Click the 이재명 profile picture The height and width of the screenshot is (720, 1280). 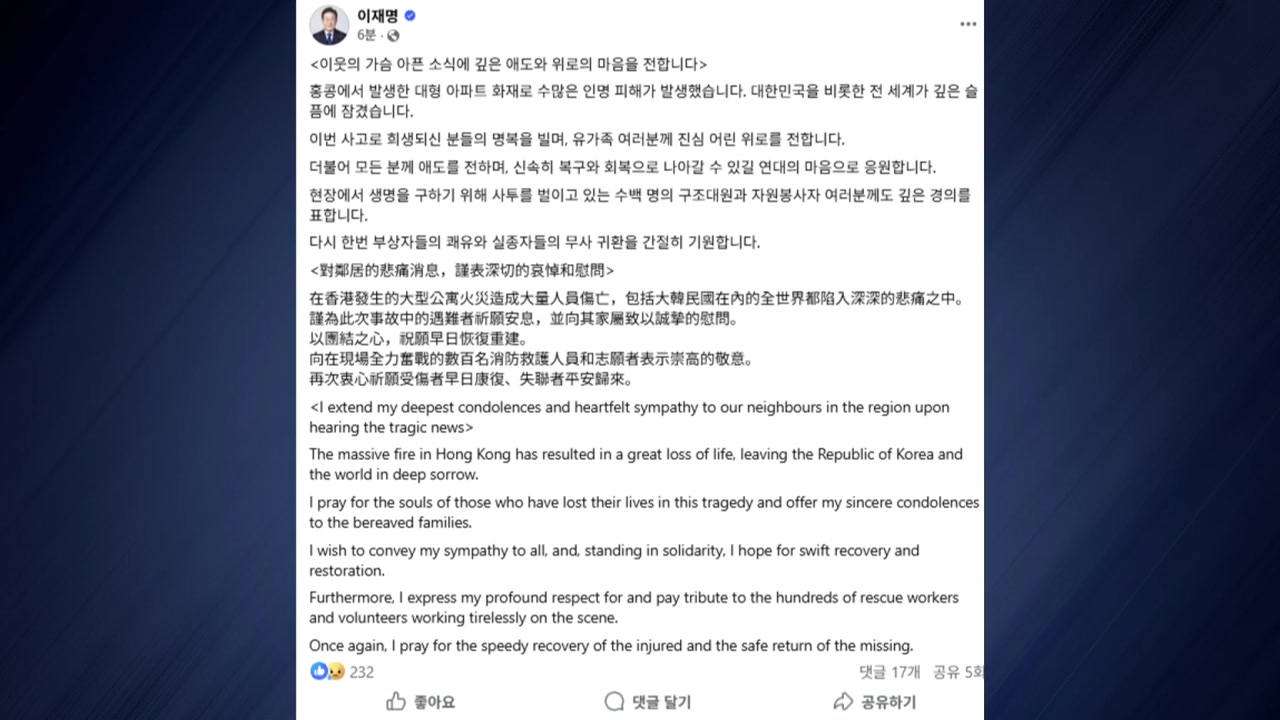[x=329, y=25]
